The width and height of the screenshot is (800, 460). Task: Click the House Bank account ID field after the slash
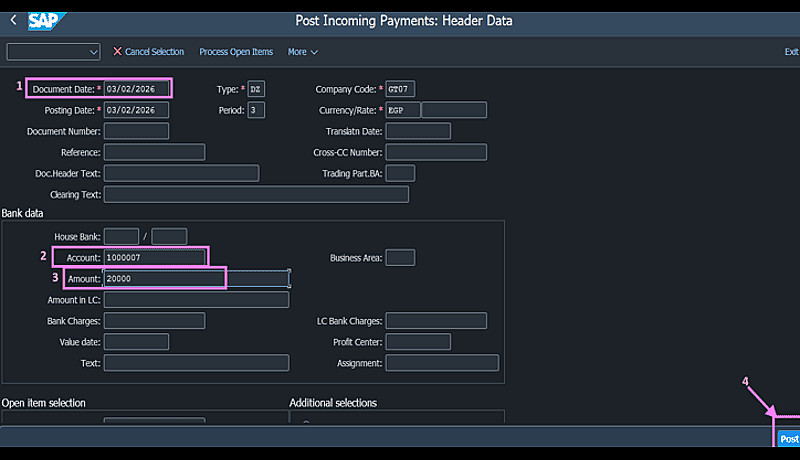pos(169,237)
